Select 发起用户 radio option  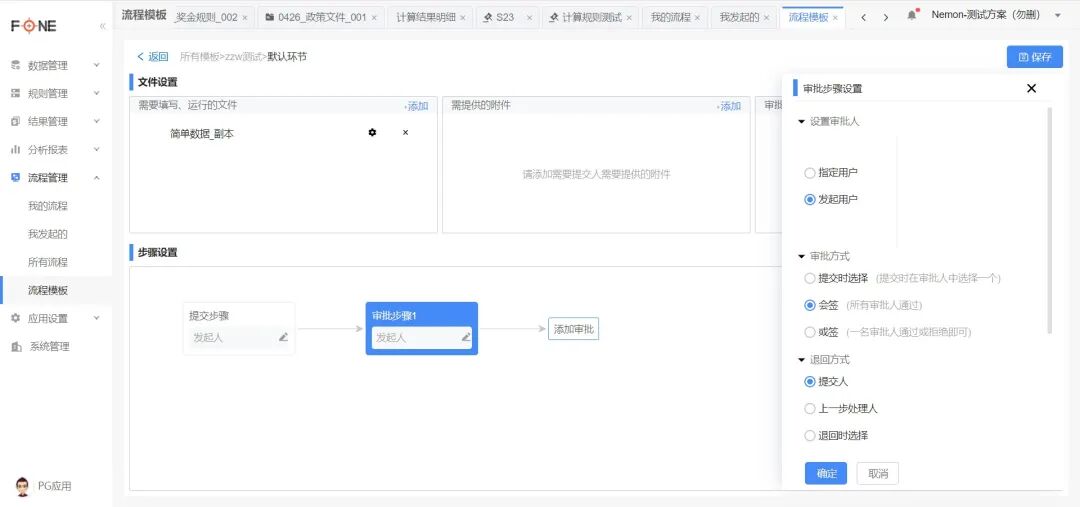pyautogui.click(x=810, y=200)
